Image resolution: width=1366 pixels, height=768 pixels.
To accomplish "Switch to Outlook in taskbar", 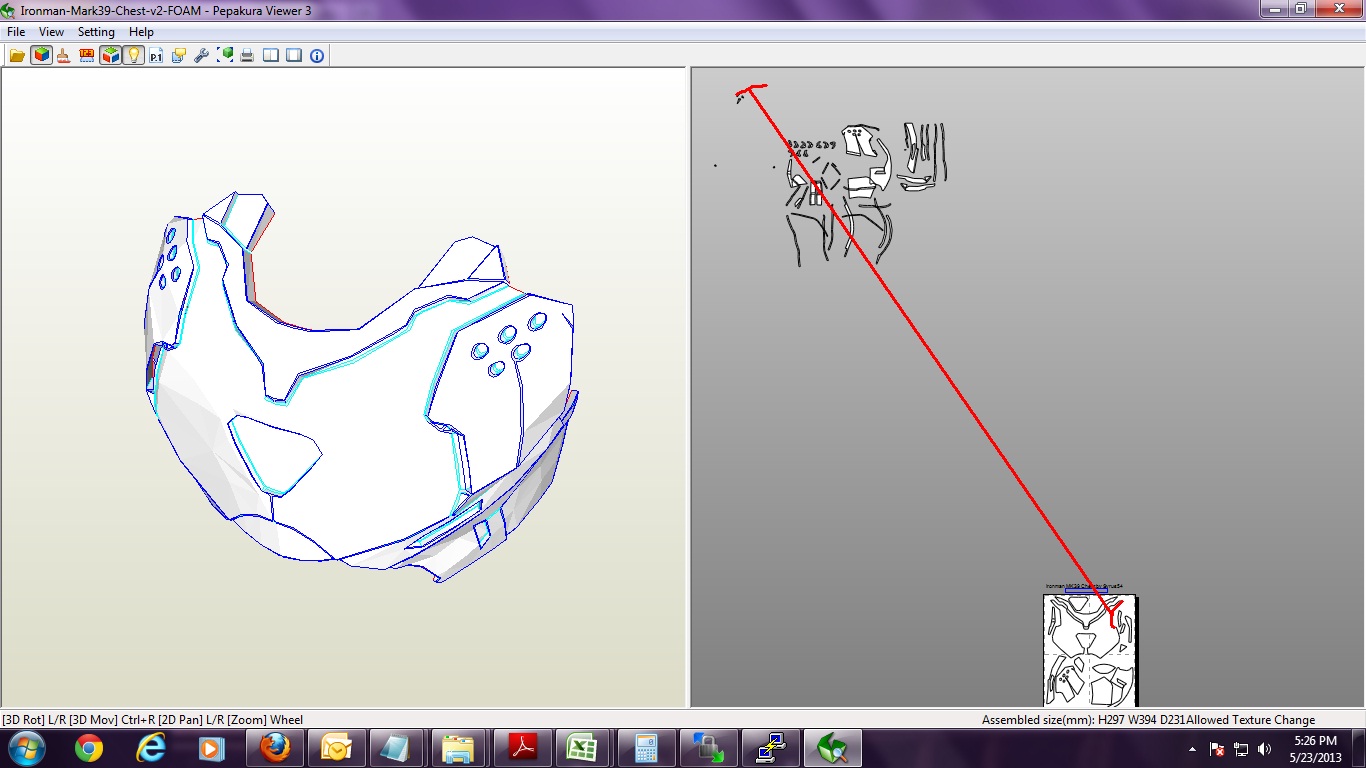I will click(336, 748).
